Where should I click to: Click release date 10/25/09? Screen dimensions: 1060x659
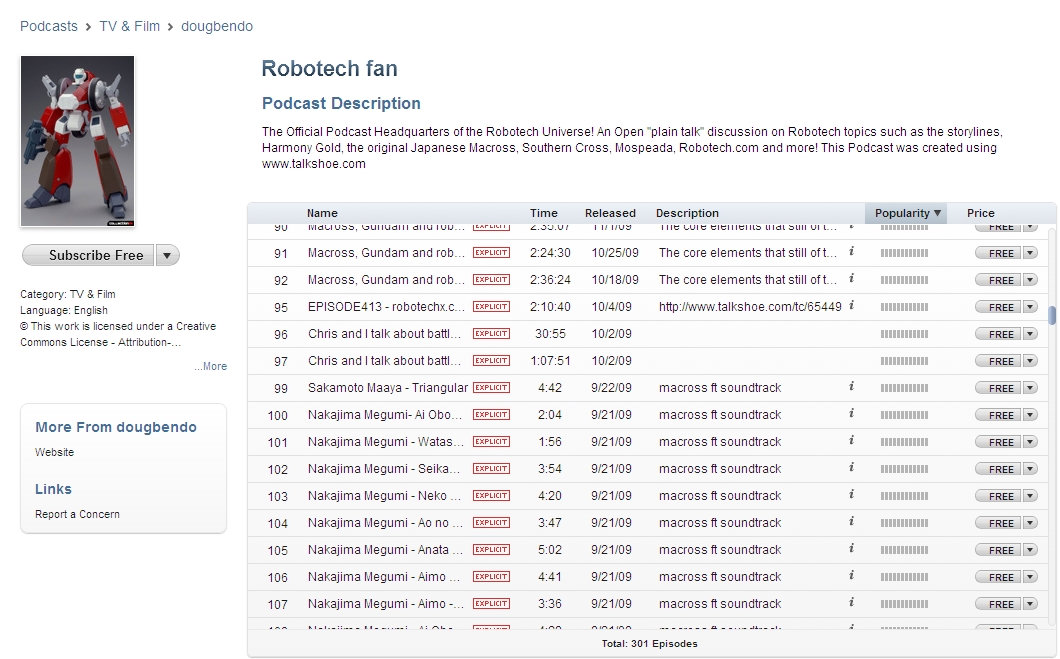615,253
